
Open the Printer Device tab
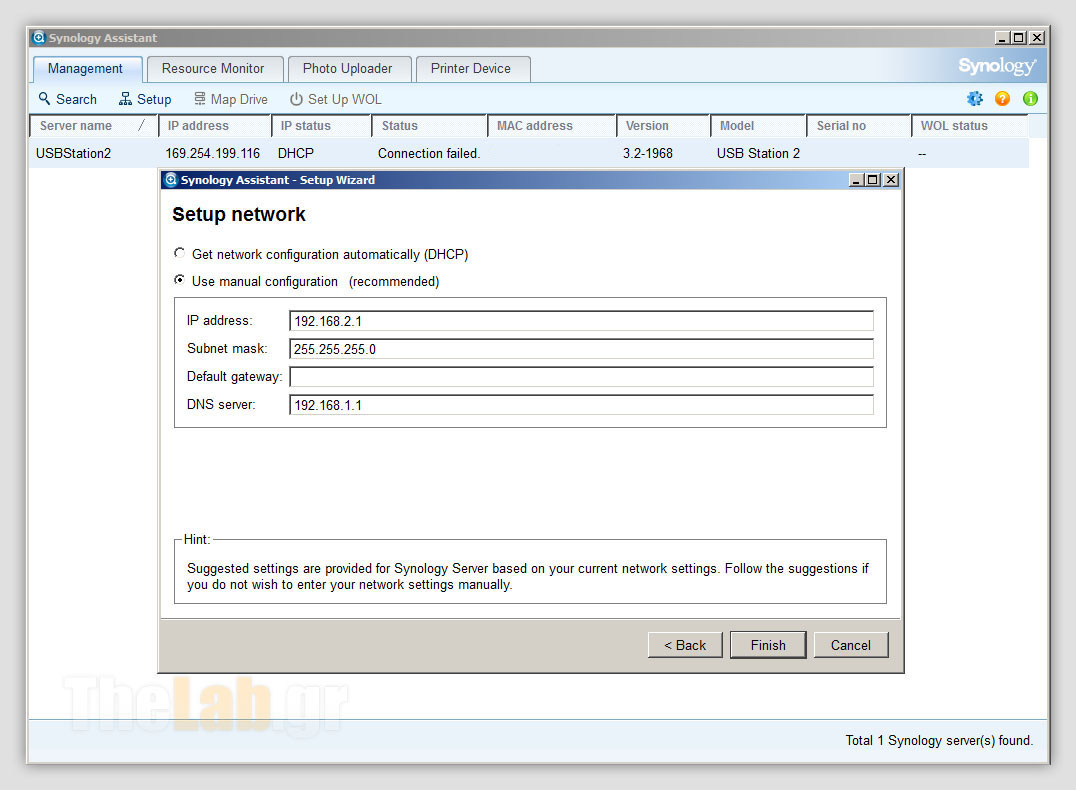(471, 69)
